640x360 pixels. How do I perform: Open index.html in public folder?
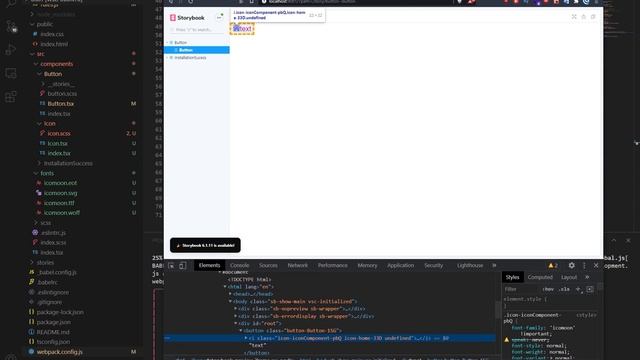[x=54, y=44]
